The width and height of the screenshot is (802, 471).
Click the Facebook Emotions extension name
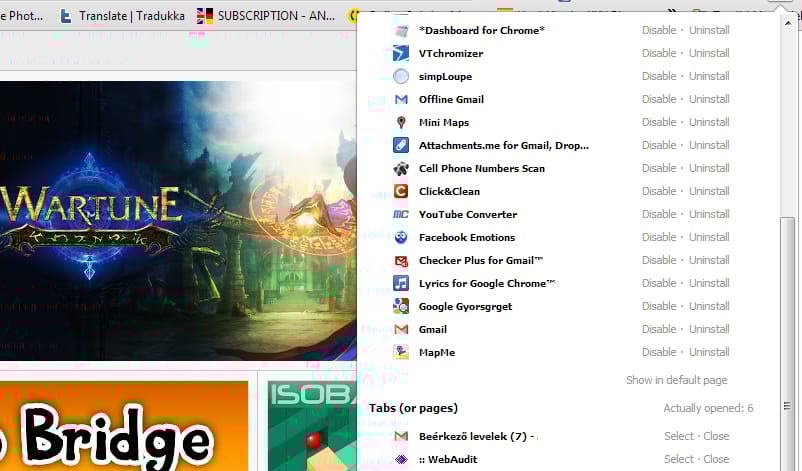(x=466, y=237)
